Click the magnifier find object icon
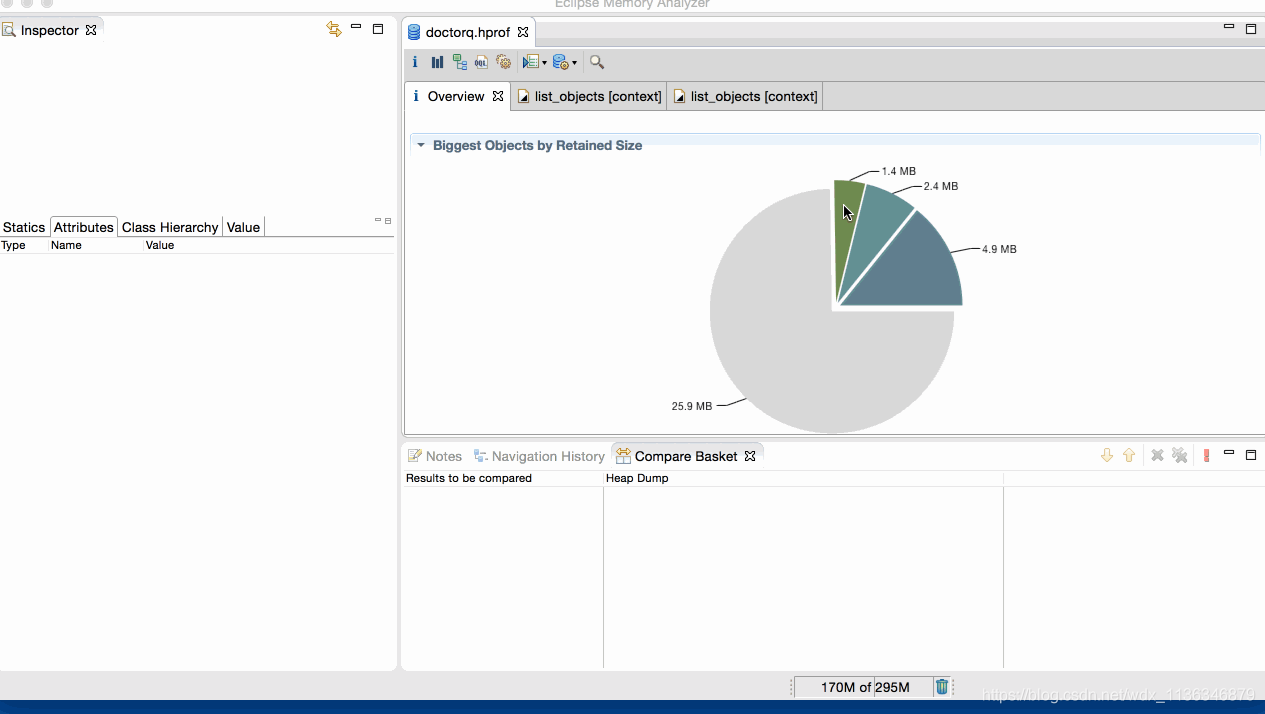The height and width of the screenshot is (714, 1265). click(597, 62)
